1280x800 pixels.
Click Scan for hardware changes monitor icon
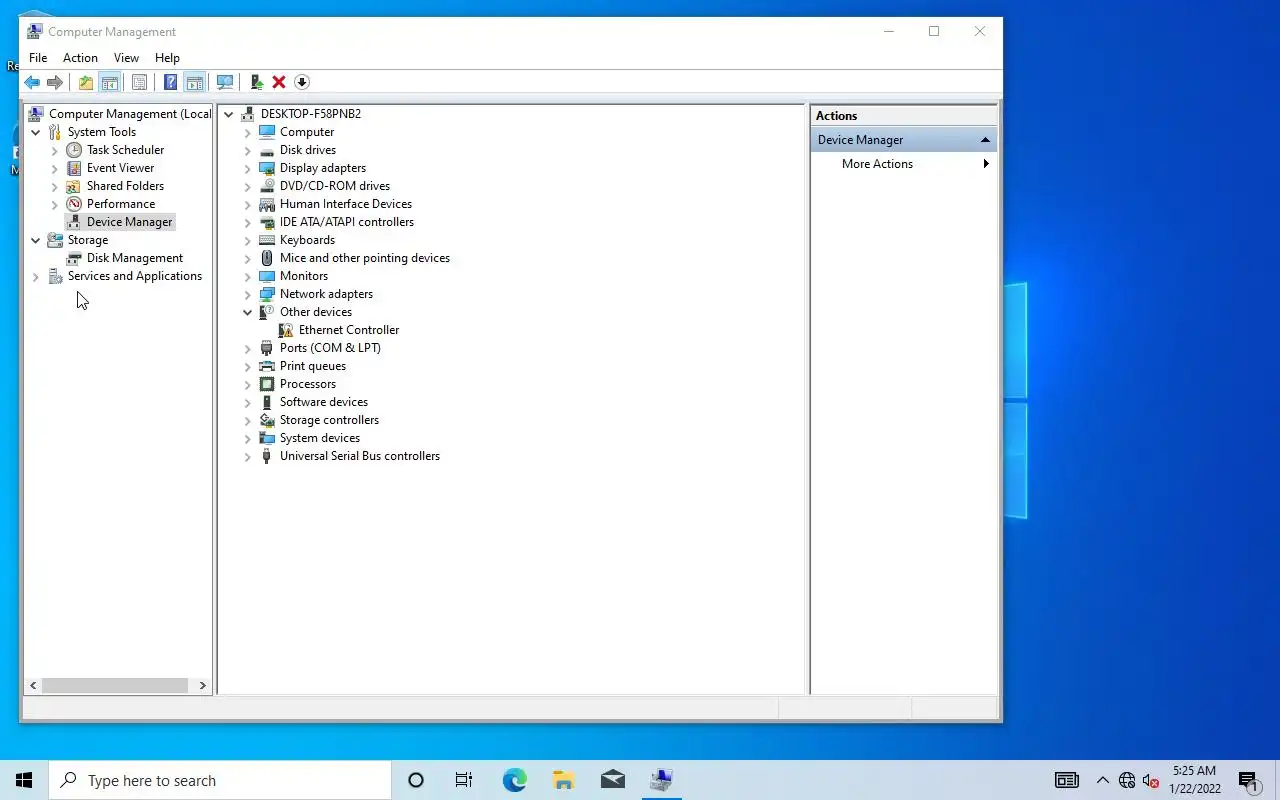coord(226,82)
